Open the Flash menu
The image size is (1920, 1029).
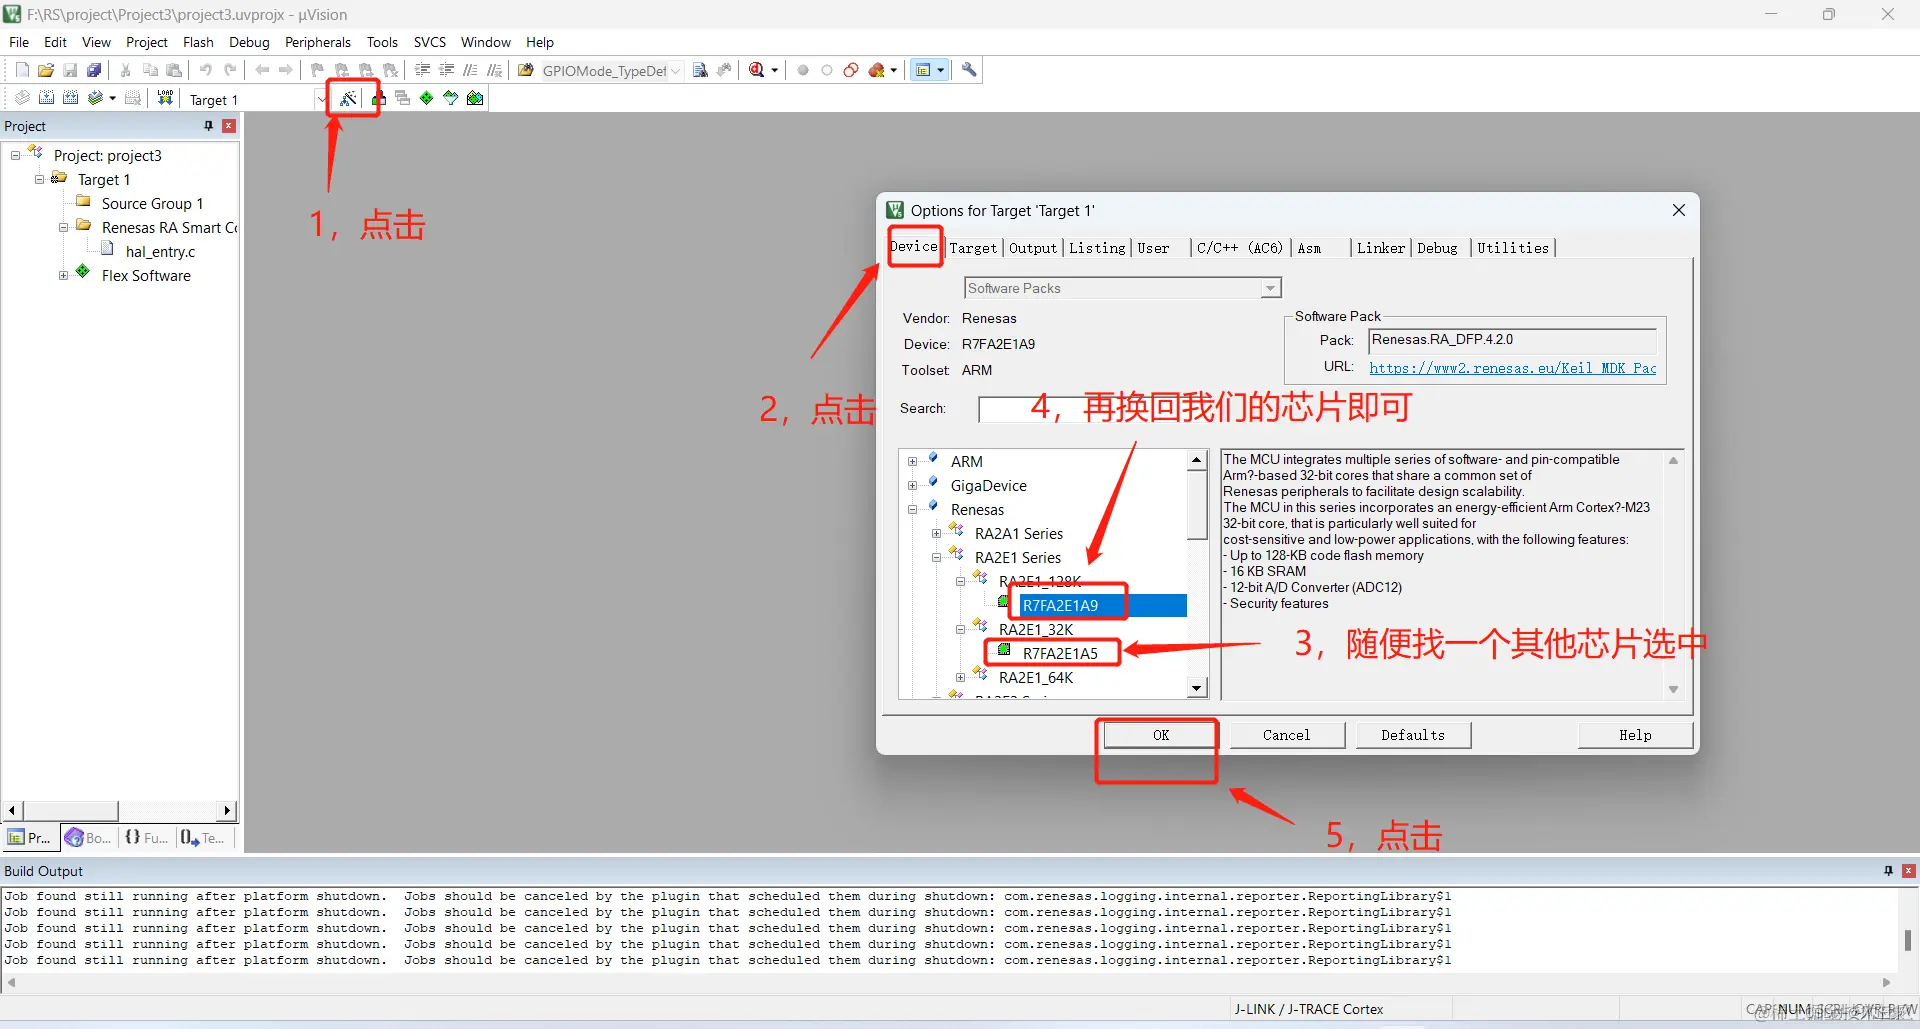198,42
